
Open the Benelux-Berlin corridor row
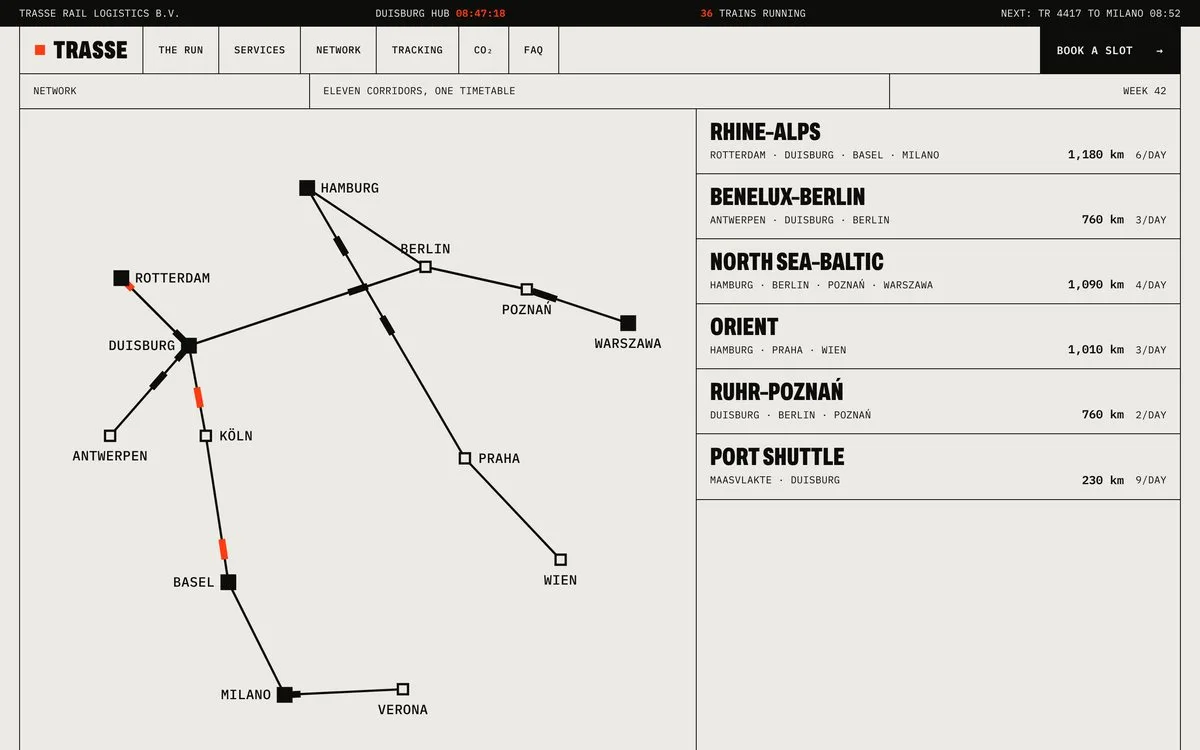938,206
